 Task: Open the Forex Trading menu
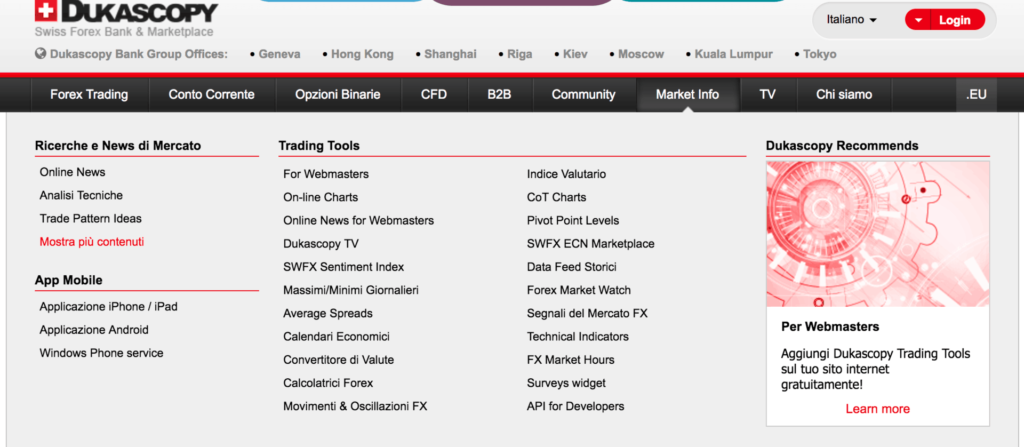89,95
